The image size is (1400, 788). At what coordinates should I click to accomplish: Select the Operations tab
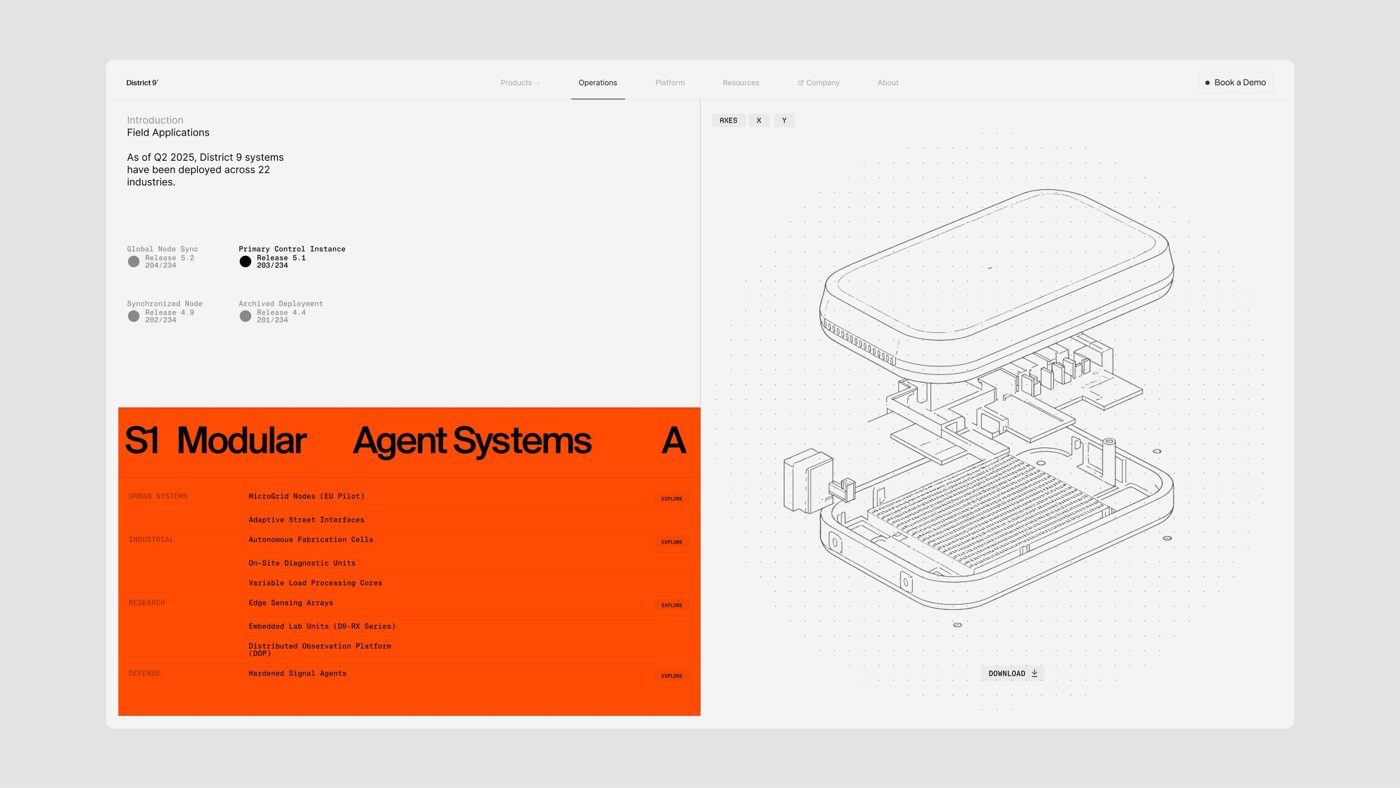(x=598, y=83)
